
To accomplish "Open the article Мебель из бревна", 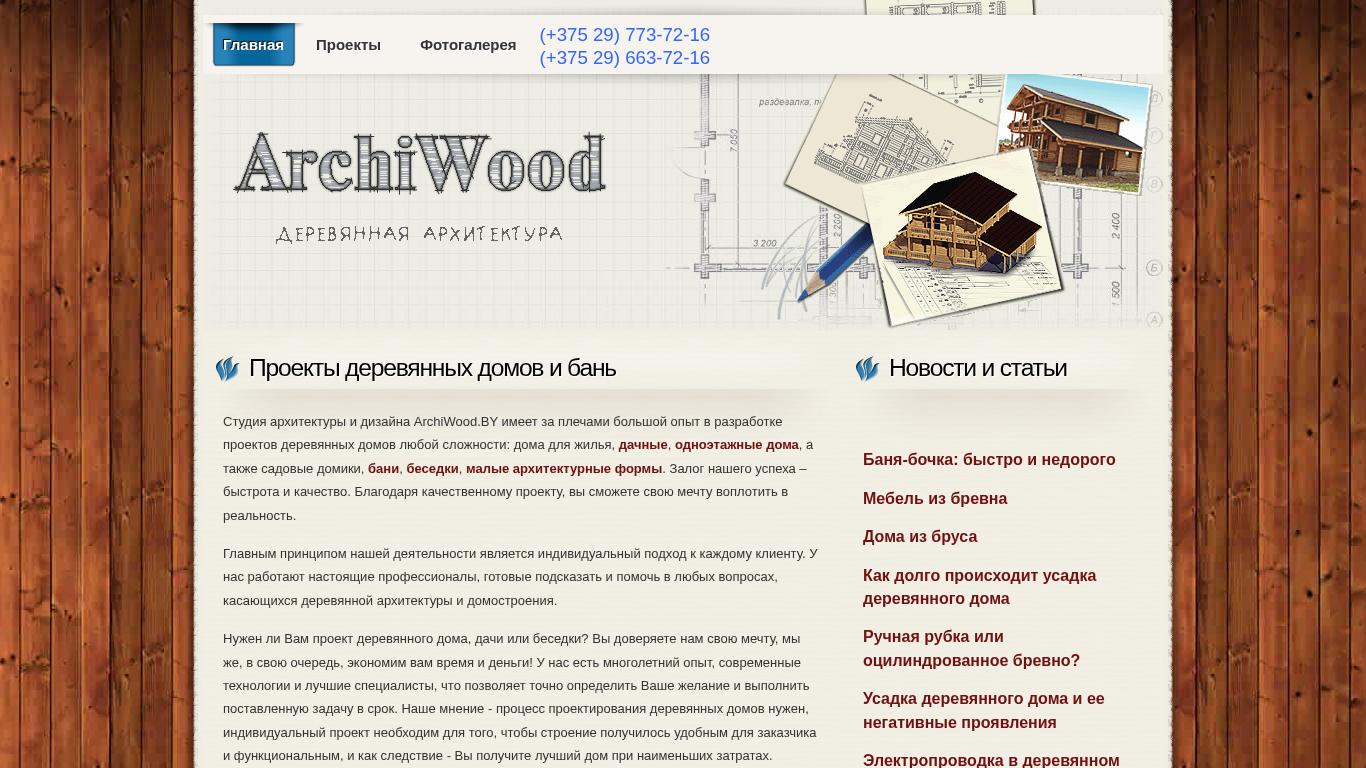I will [x=935, y=499].
